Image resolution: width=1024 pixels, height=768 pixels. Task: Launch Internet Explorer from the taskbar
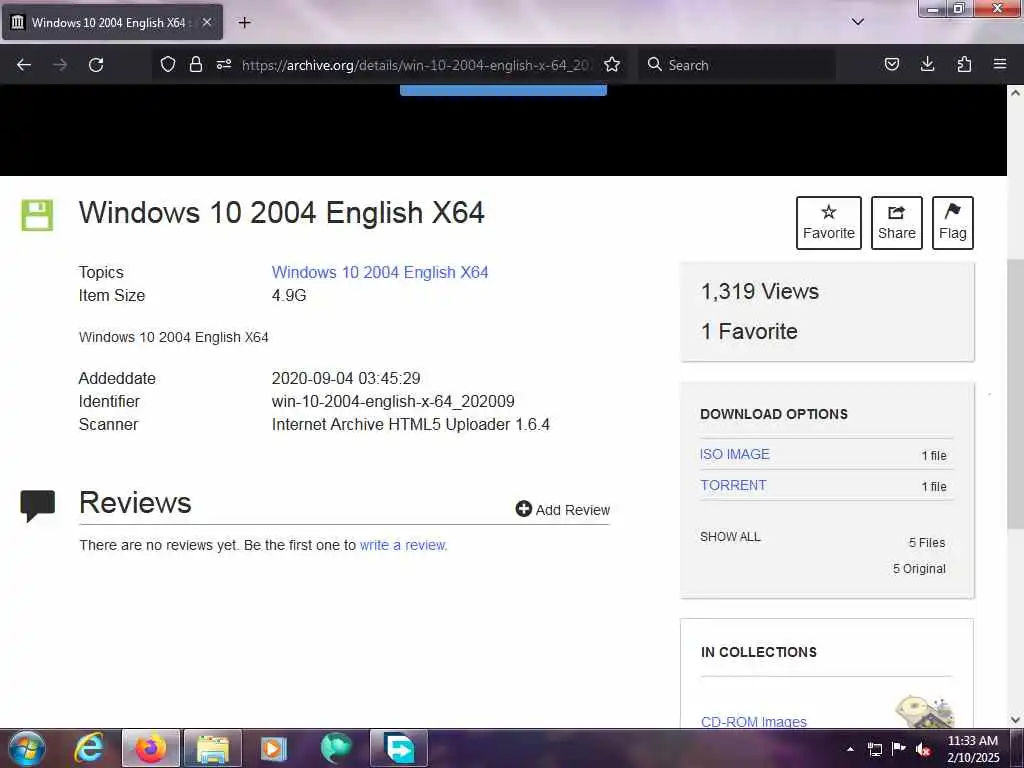click(89, 748)
